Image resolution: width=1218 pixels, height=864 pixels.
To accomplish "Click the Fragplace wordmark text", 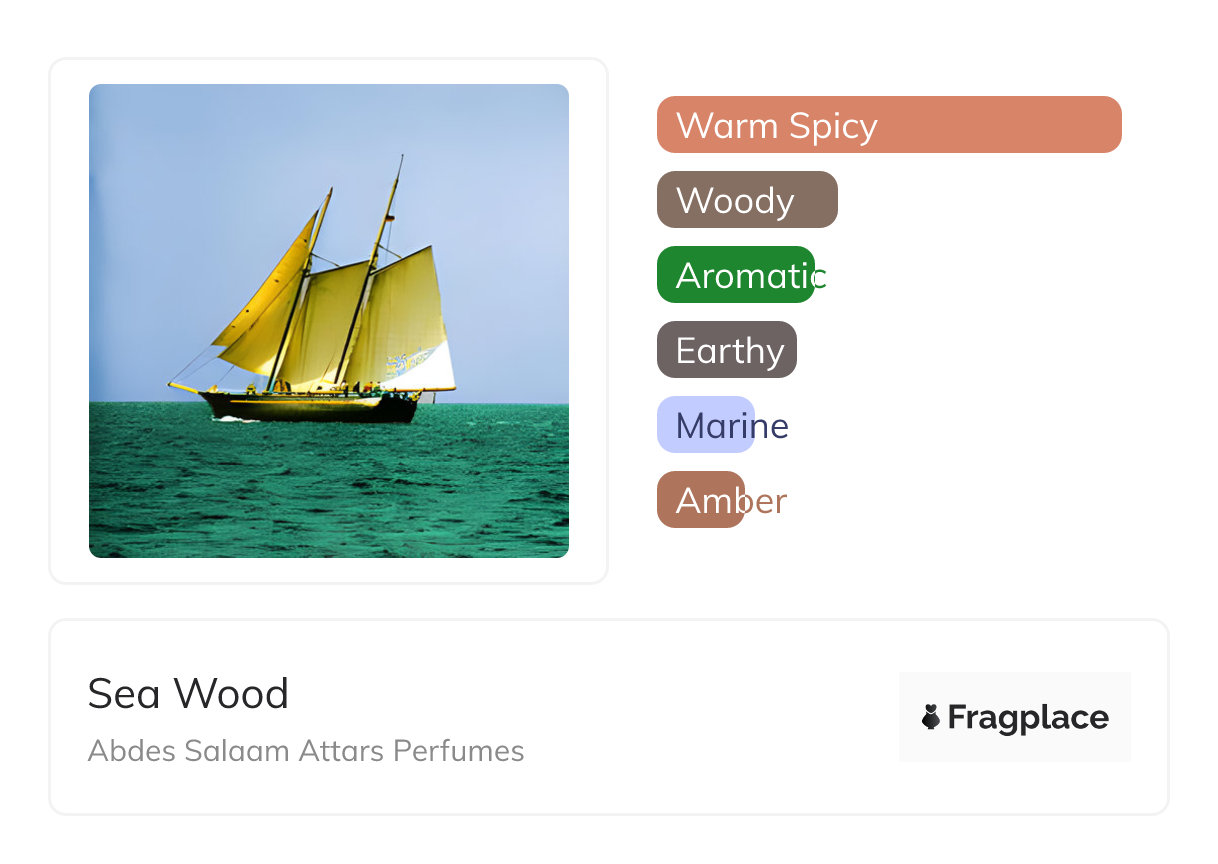I will coord(1028,717).
